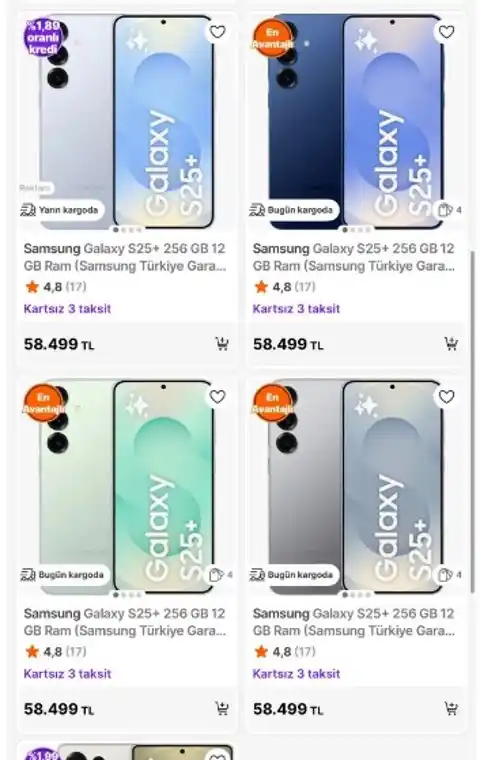Add silver Galaxy S25+ to cart
This screenshot has height=760, width=480.
(x=222, y=344)
